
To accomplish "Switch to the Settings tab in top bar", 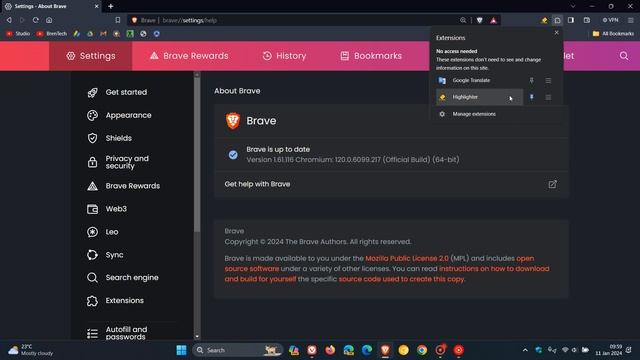I will 91,56.
